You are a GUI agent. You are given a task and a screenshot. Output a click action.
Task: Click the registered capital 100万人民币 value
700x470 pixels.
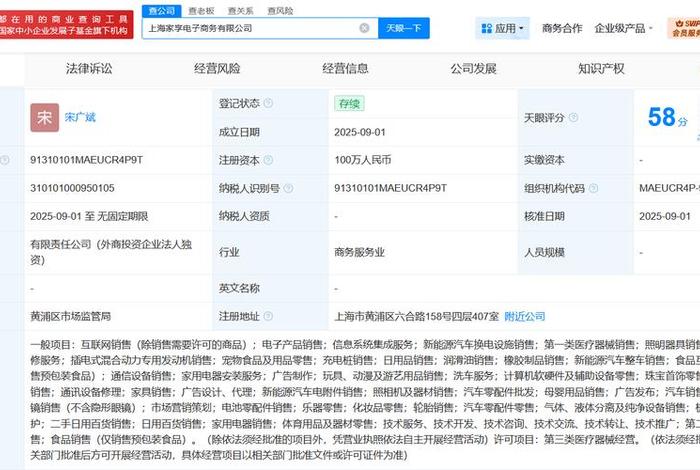click(362, 160)
